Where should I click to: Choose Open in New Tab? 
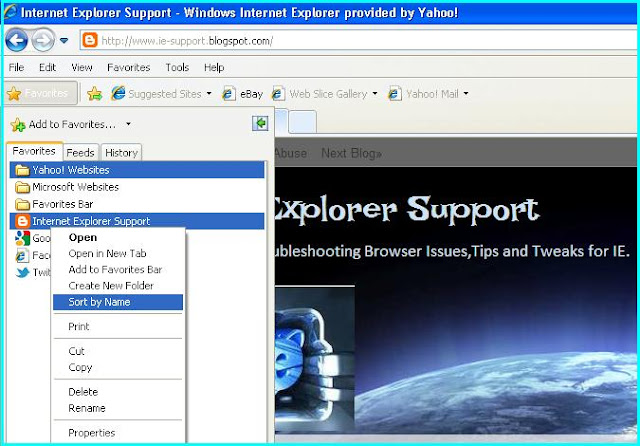(x=118, y=253)
